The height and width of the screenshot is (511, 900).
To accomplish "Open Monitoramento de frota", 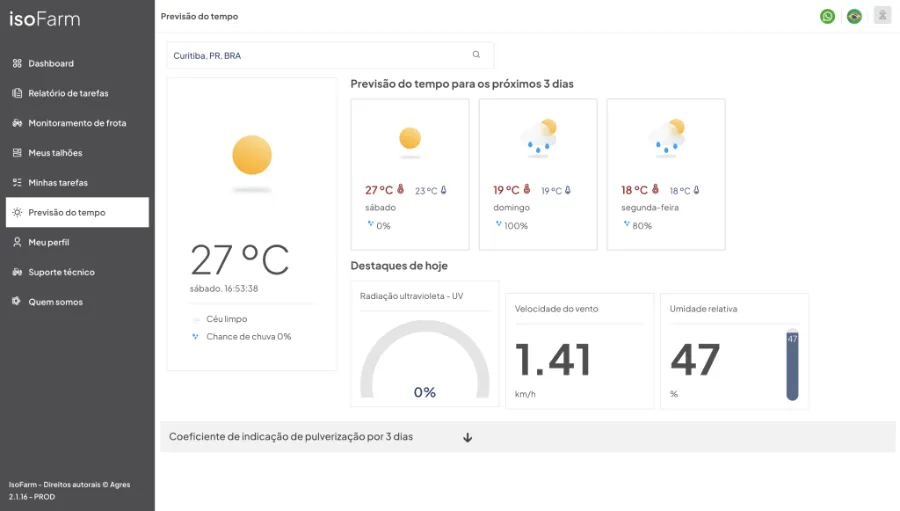I will pyautogui.click(x=77, y=123).
